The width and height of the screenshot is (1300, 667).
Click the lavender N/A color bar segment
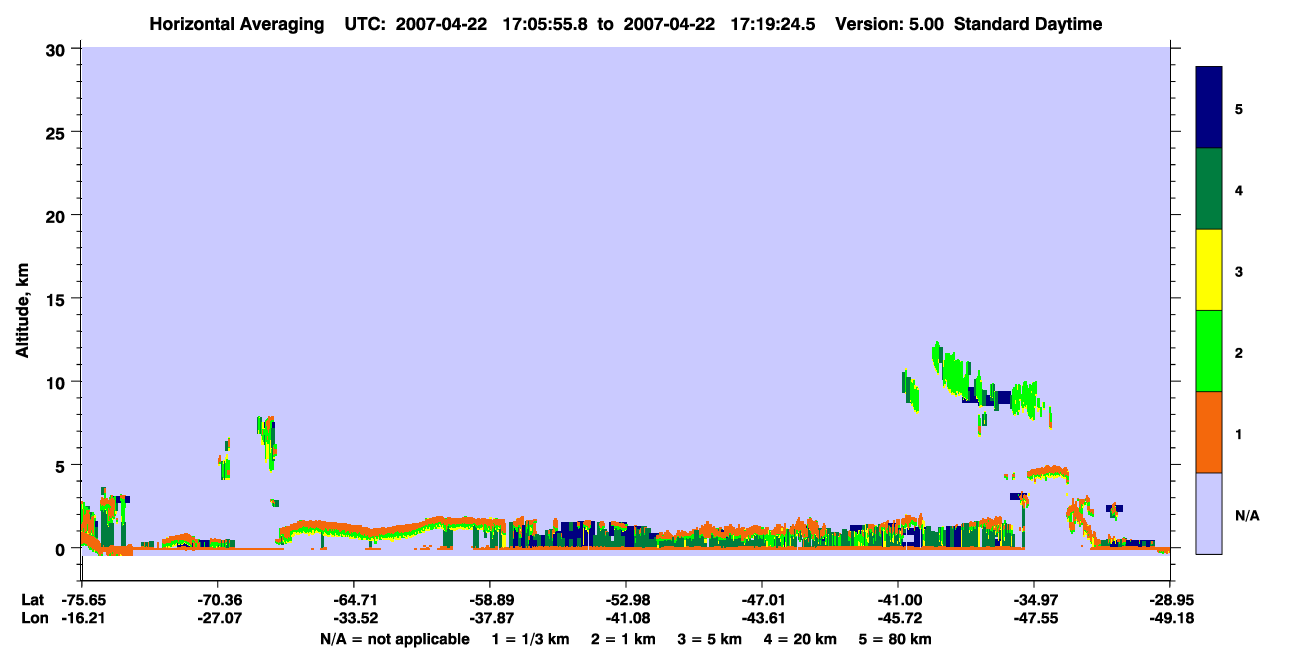tap(1209, 513)
